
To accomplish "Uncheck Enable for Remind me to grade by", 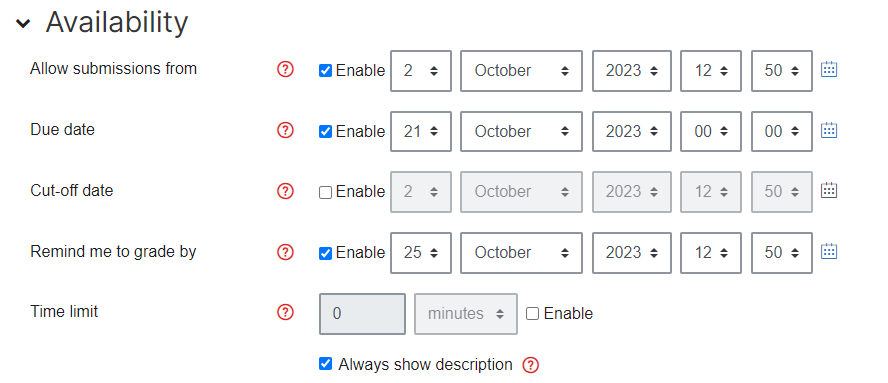I will click(326, 253).
